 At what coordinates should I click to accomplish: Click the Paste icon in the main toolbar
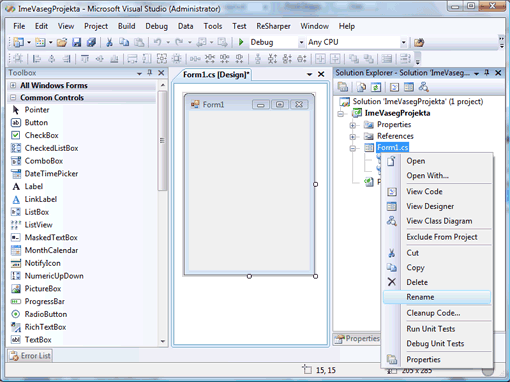[x=139, y=42]
